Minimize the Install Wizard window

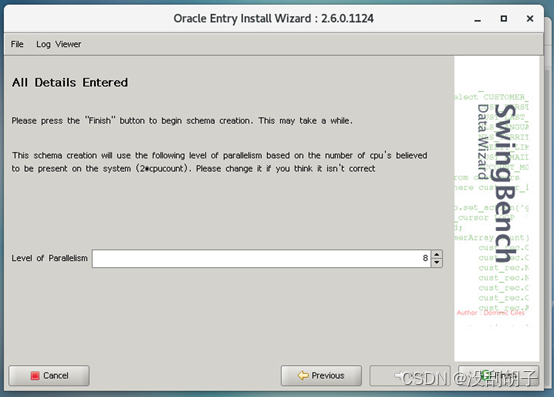click(x=478, y=19)
